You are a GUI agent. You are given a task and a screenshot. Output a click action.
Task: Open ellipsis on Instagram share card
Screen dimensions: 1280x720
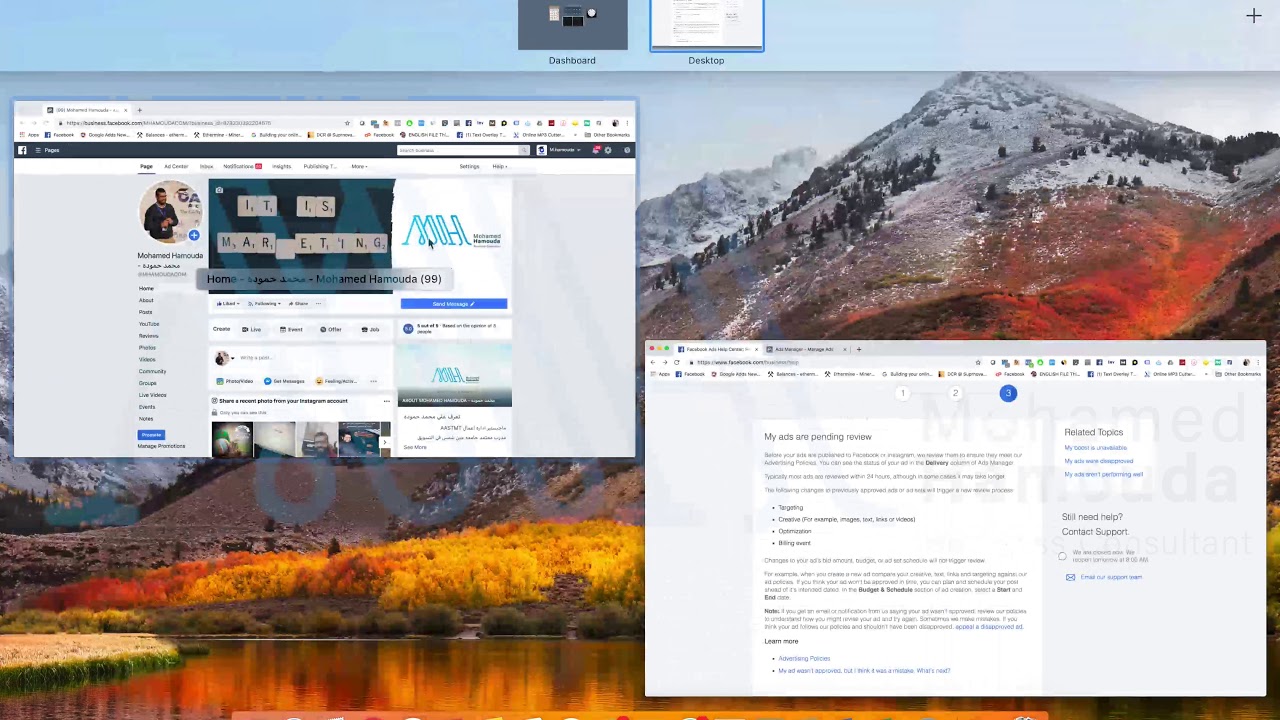coord(387,401)
